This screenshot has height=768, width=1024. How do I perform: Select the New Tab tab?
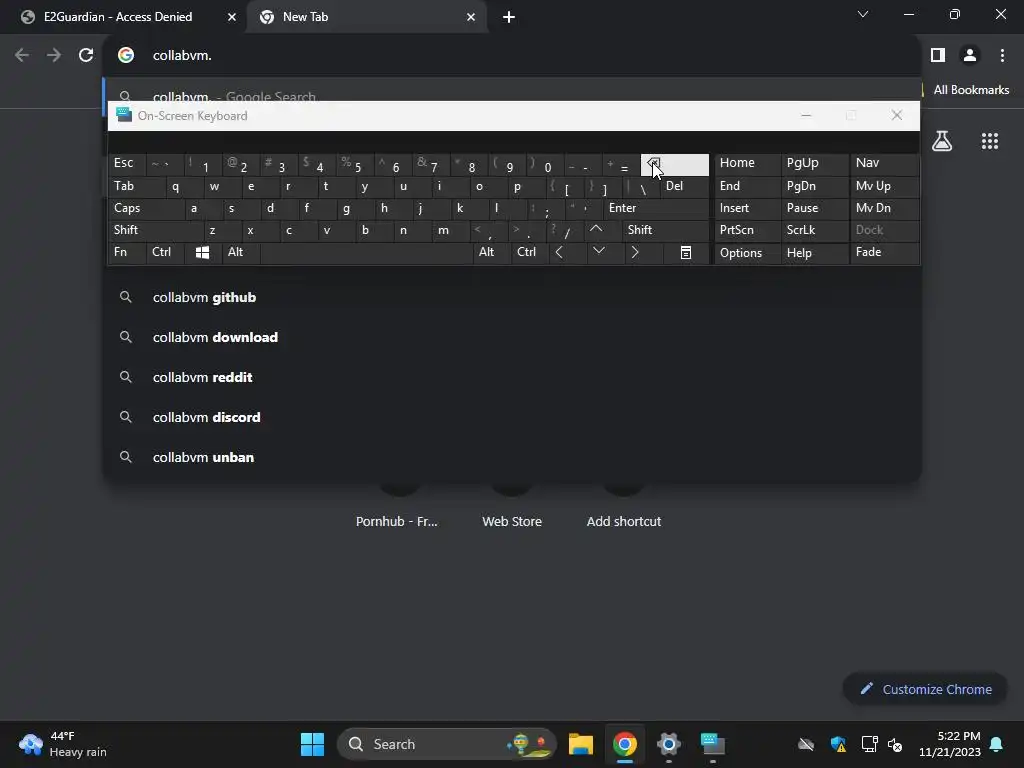point(367,17)
